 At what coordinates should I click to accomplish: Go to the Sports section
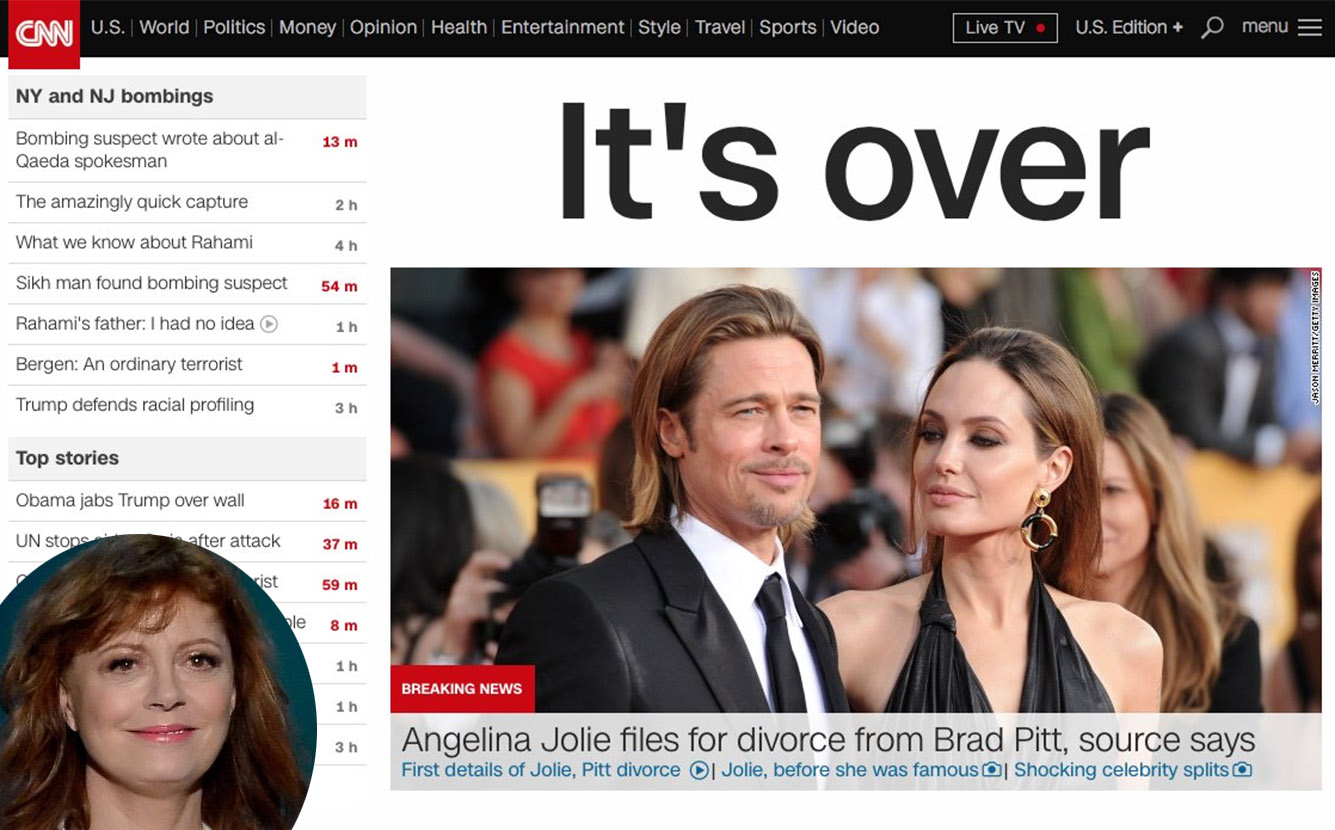788,28
